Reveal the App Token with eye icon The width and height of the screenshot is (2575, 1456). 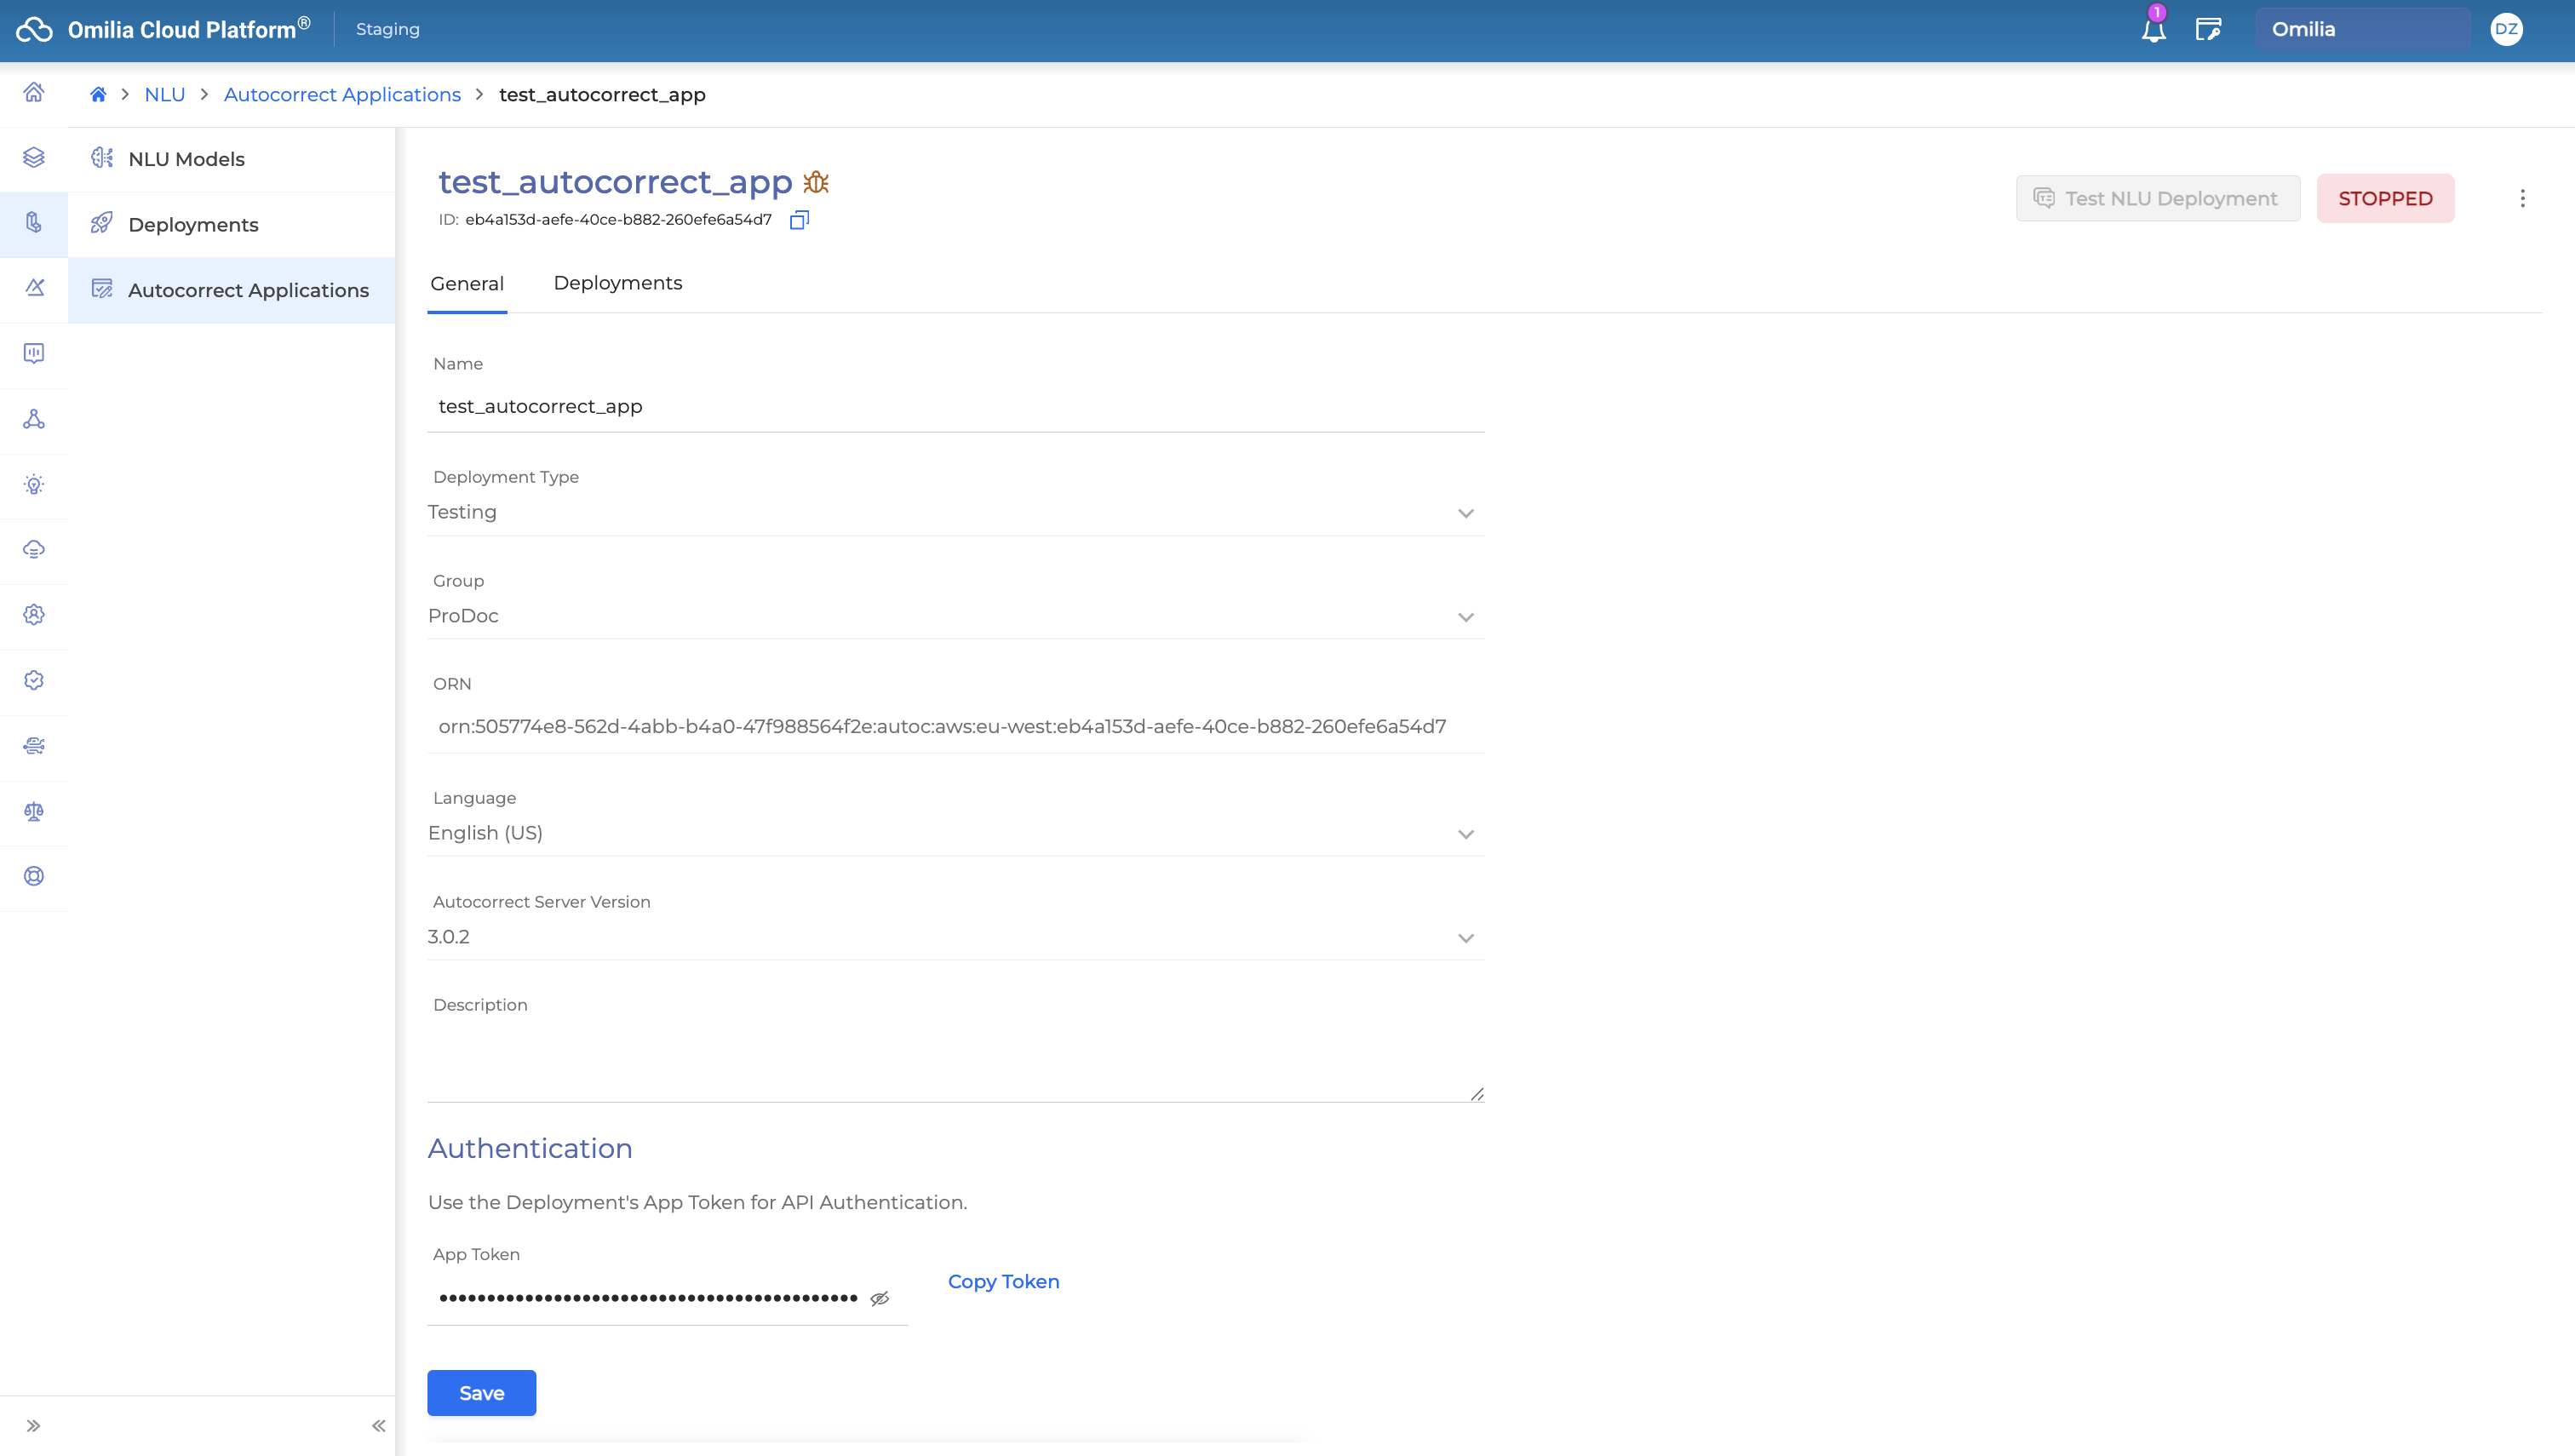click(x=879, y=1298)
